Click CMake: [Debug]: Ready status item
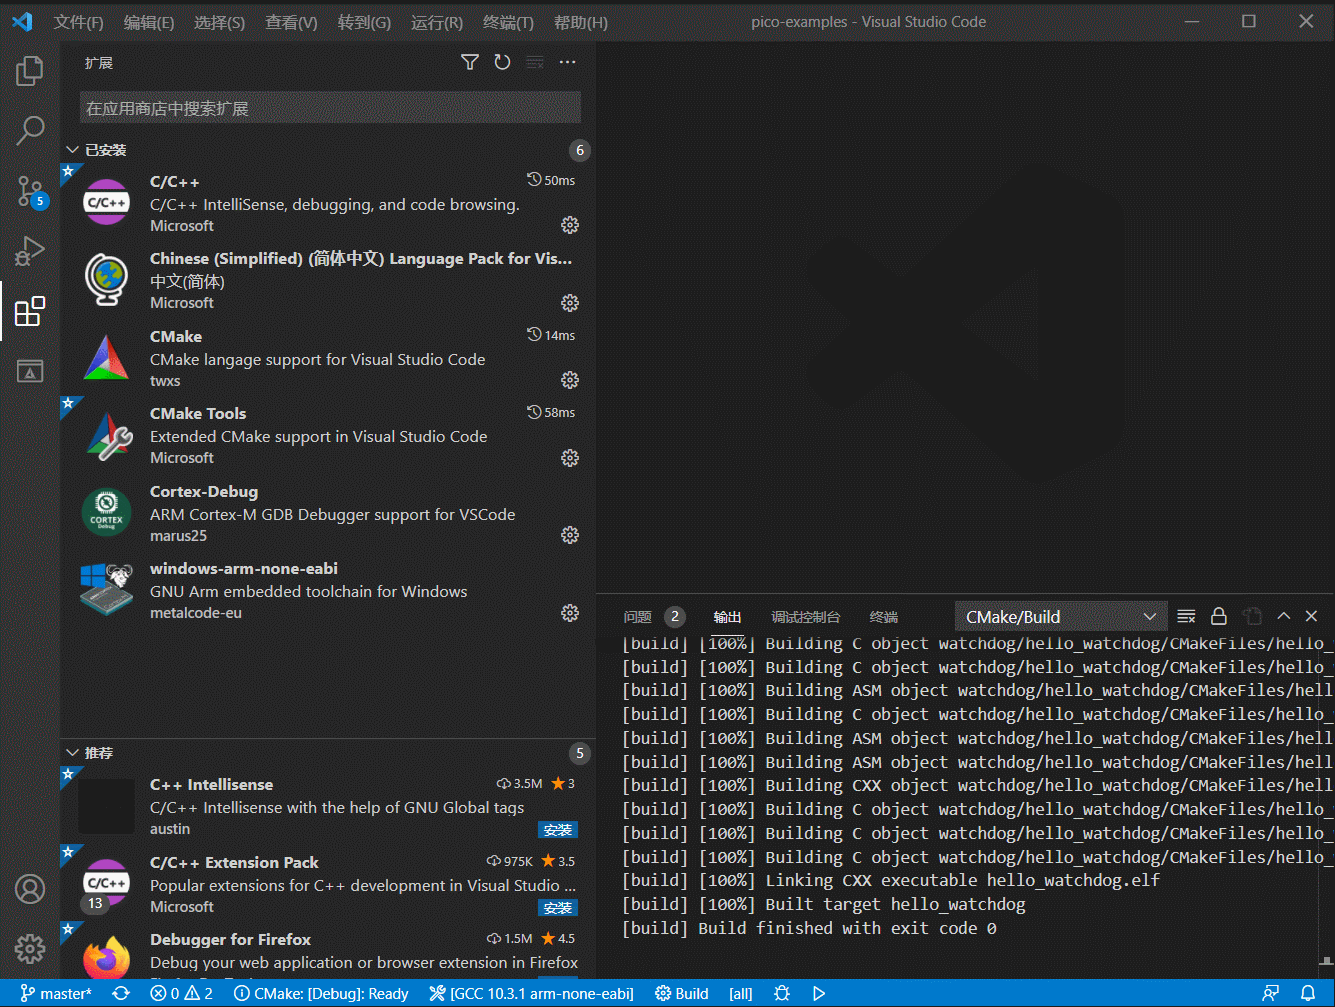Screen dimensions: 1335x1007 click(x=321, y=993)
